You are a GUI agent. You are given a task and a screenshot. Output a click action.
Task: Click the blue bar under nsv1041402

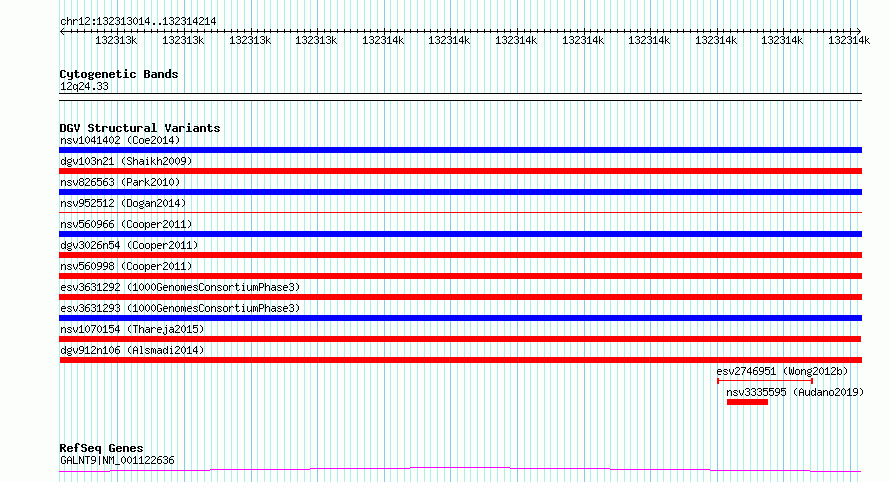point(460,150)
